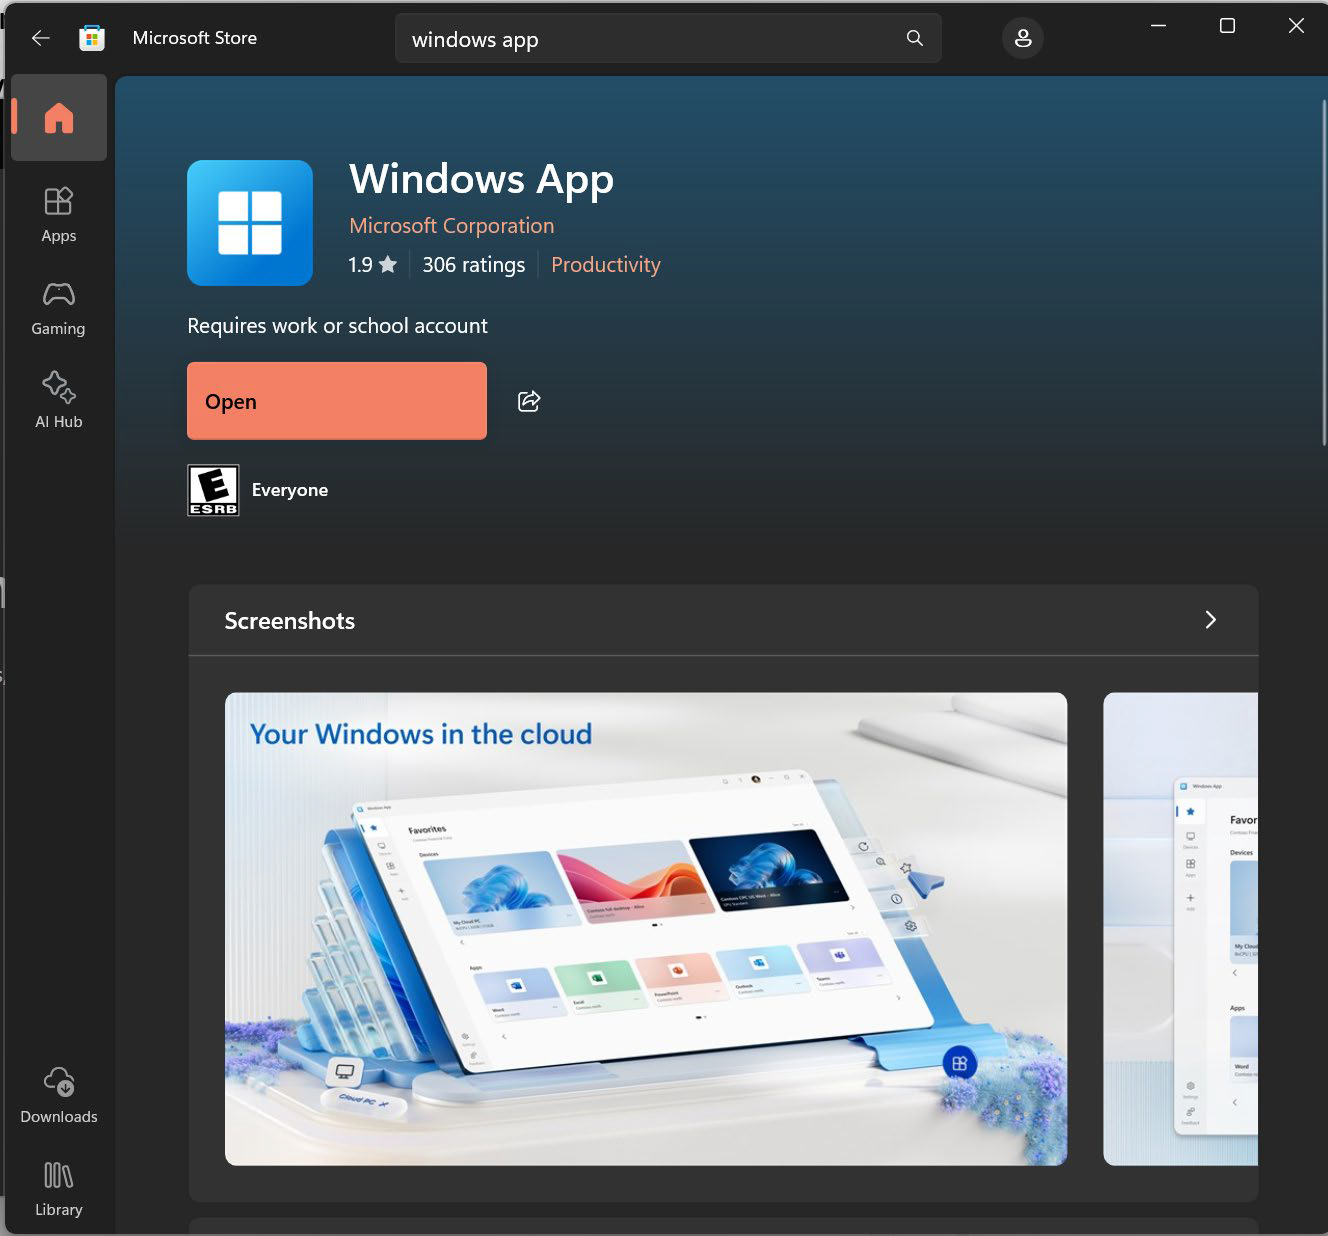Minimize the Microsoft Store window
The image size is (1328, 1236).
click(x=1158, y=26)
